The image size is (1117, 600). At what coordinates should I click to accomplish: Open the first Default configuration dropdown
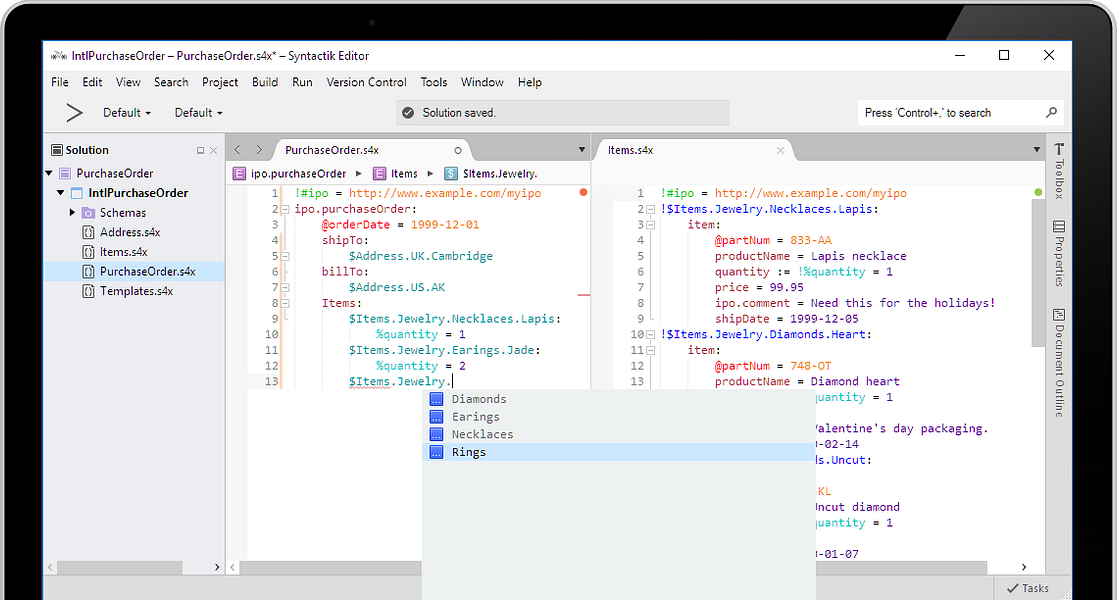(x=127, y=113)
